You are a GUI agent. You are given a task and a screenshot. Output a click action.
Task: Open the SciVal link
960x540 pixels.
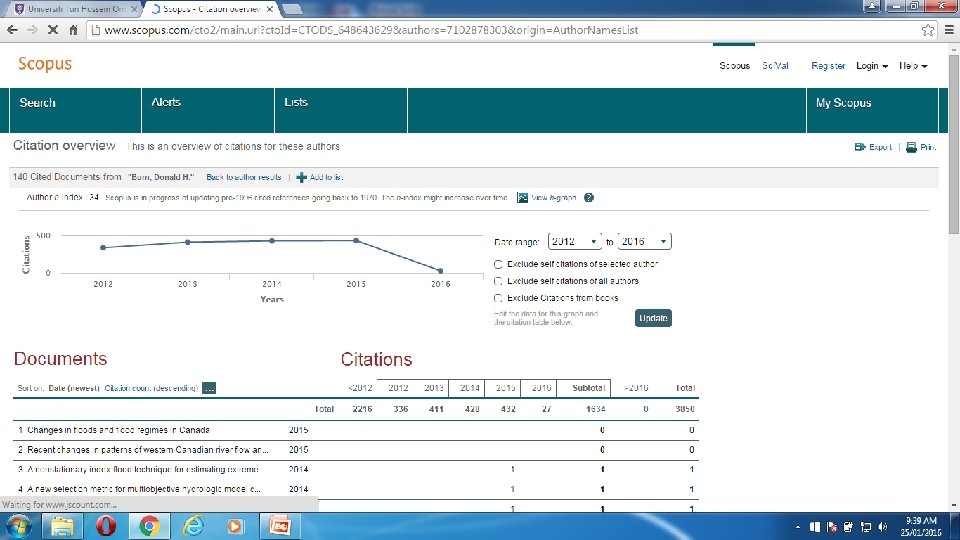click(774, 66)
